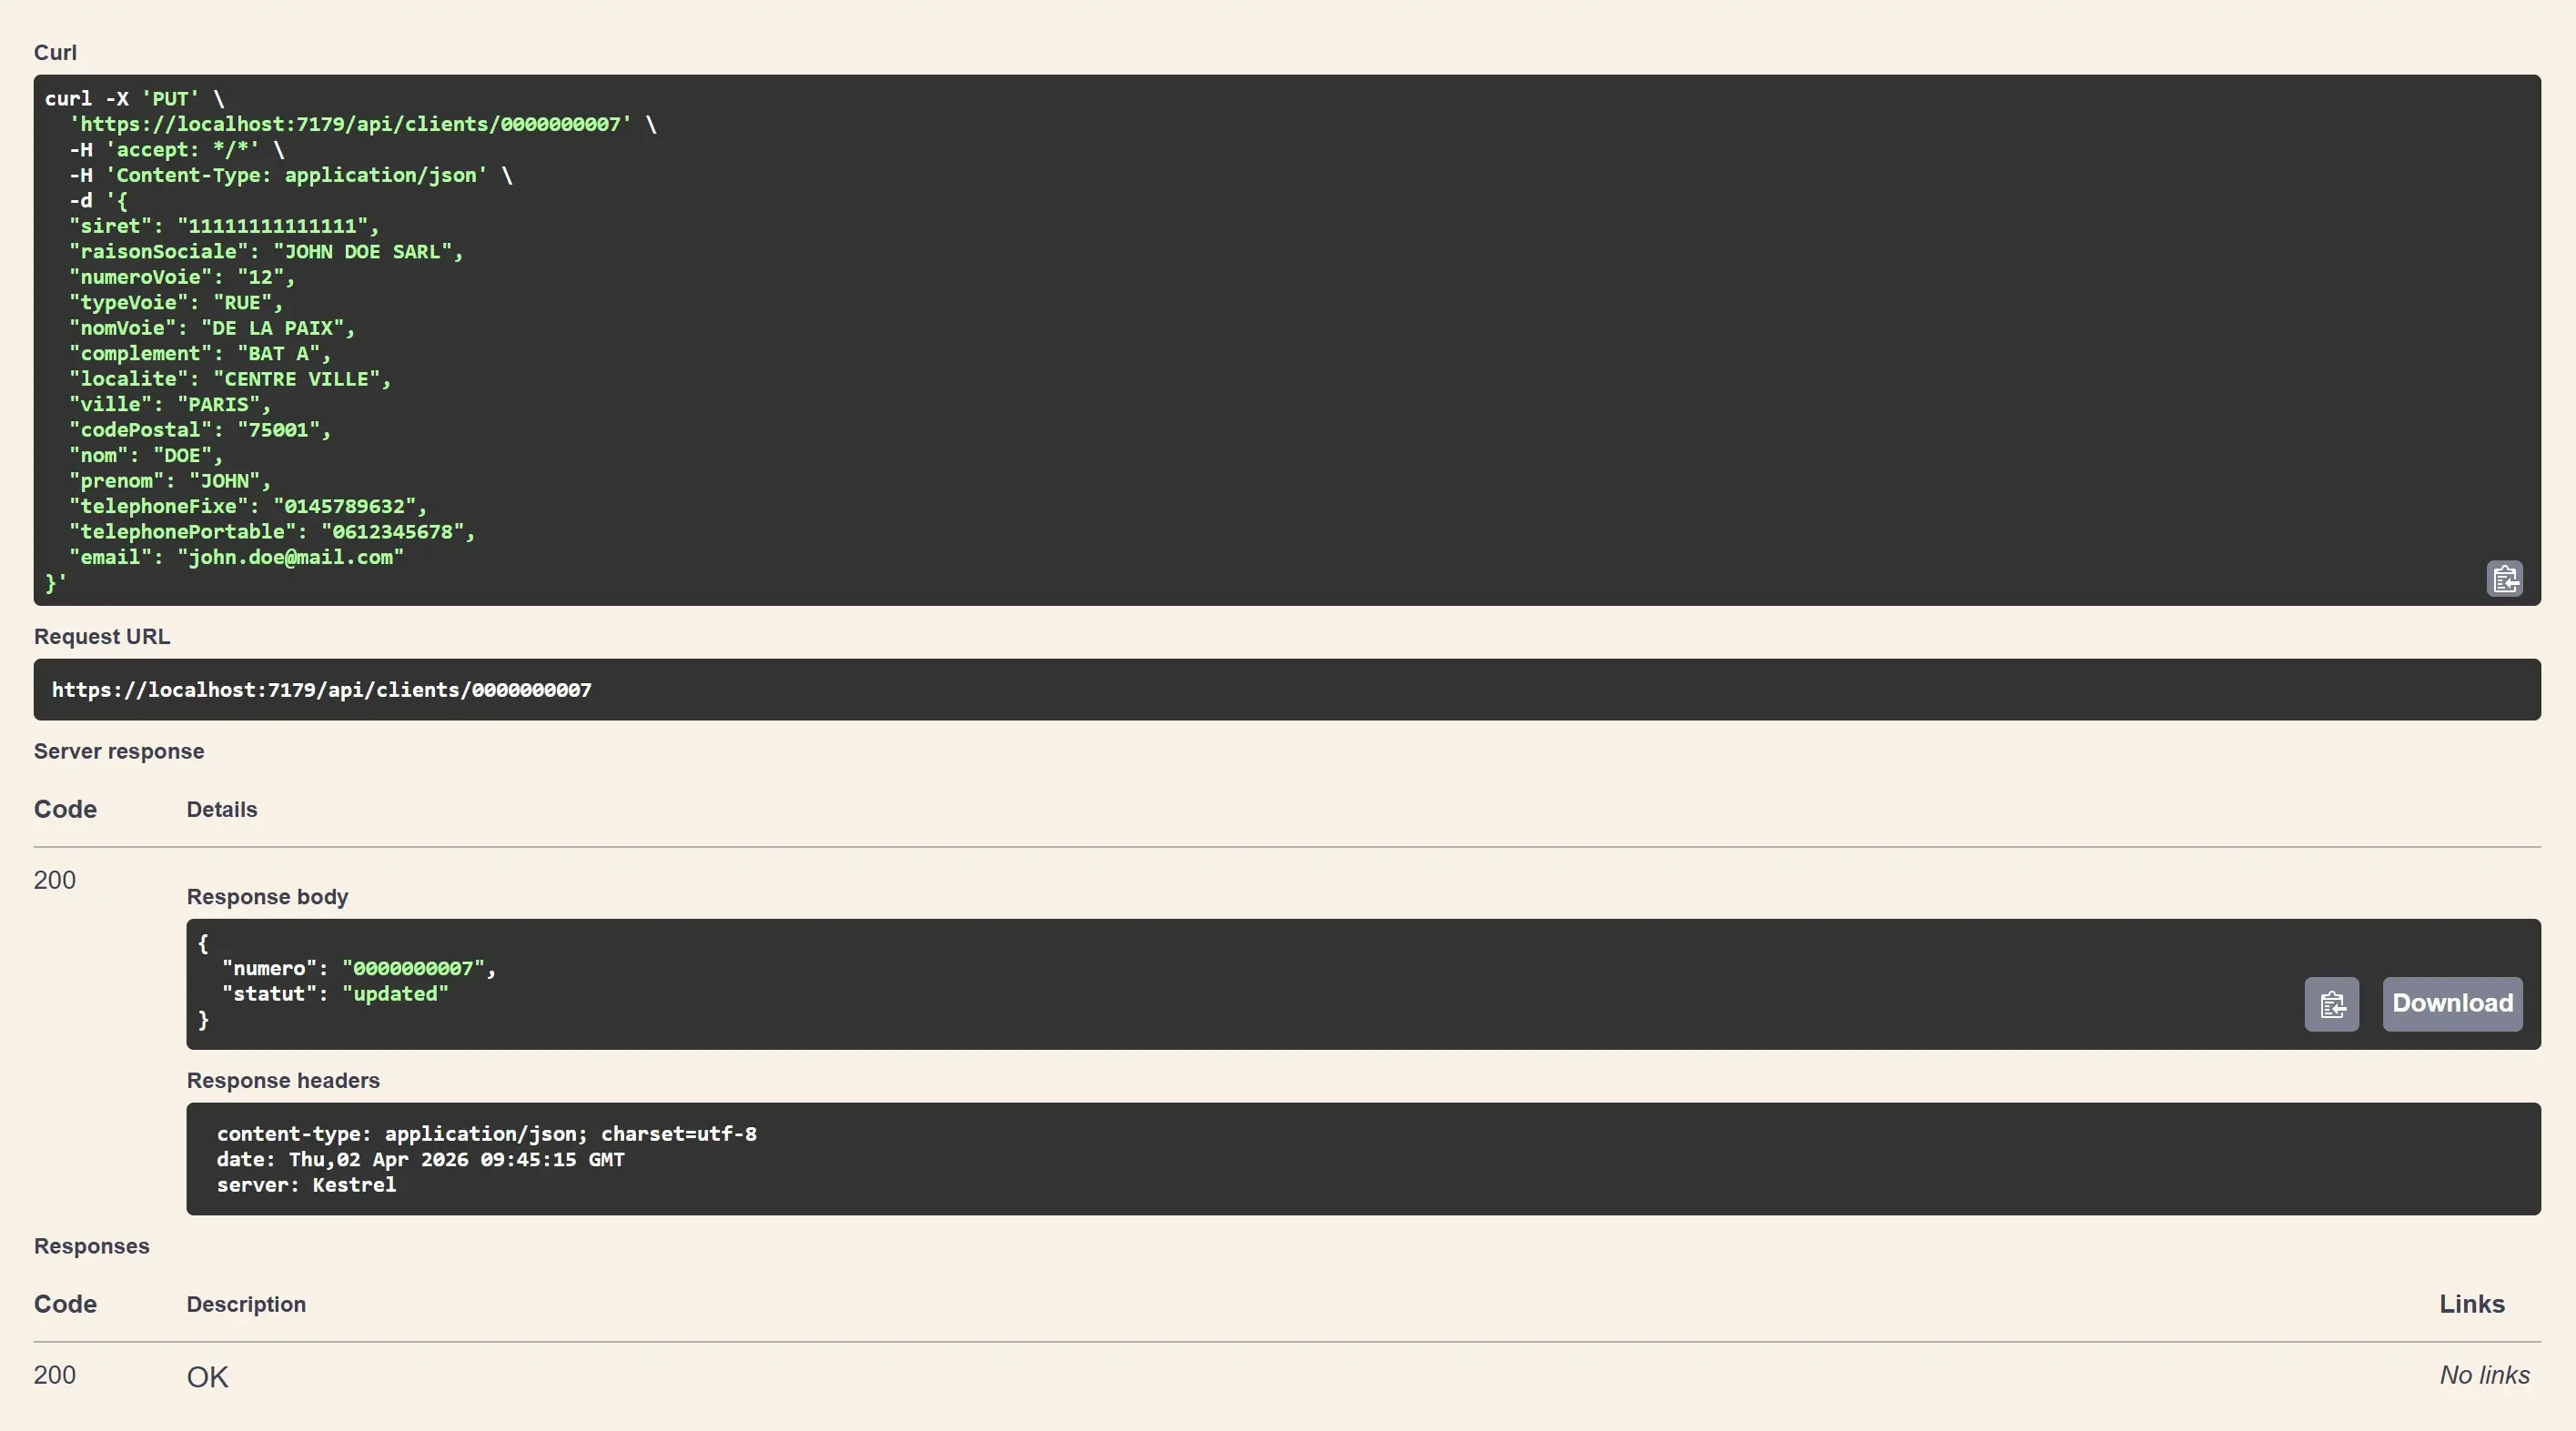This screenshot has width=2576, height=1431.
Task: Click the Download button for the response body
Action: coord(2453,1004)
